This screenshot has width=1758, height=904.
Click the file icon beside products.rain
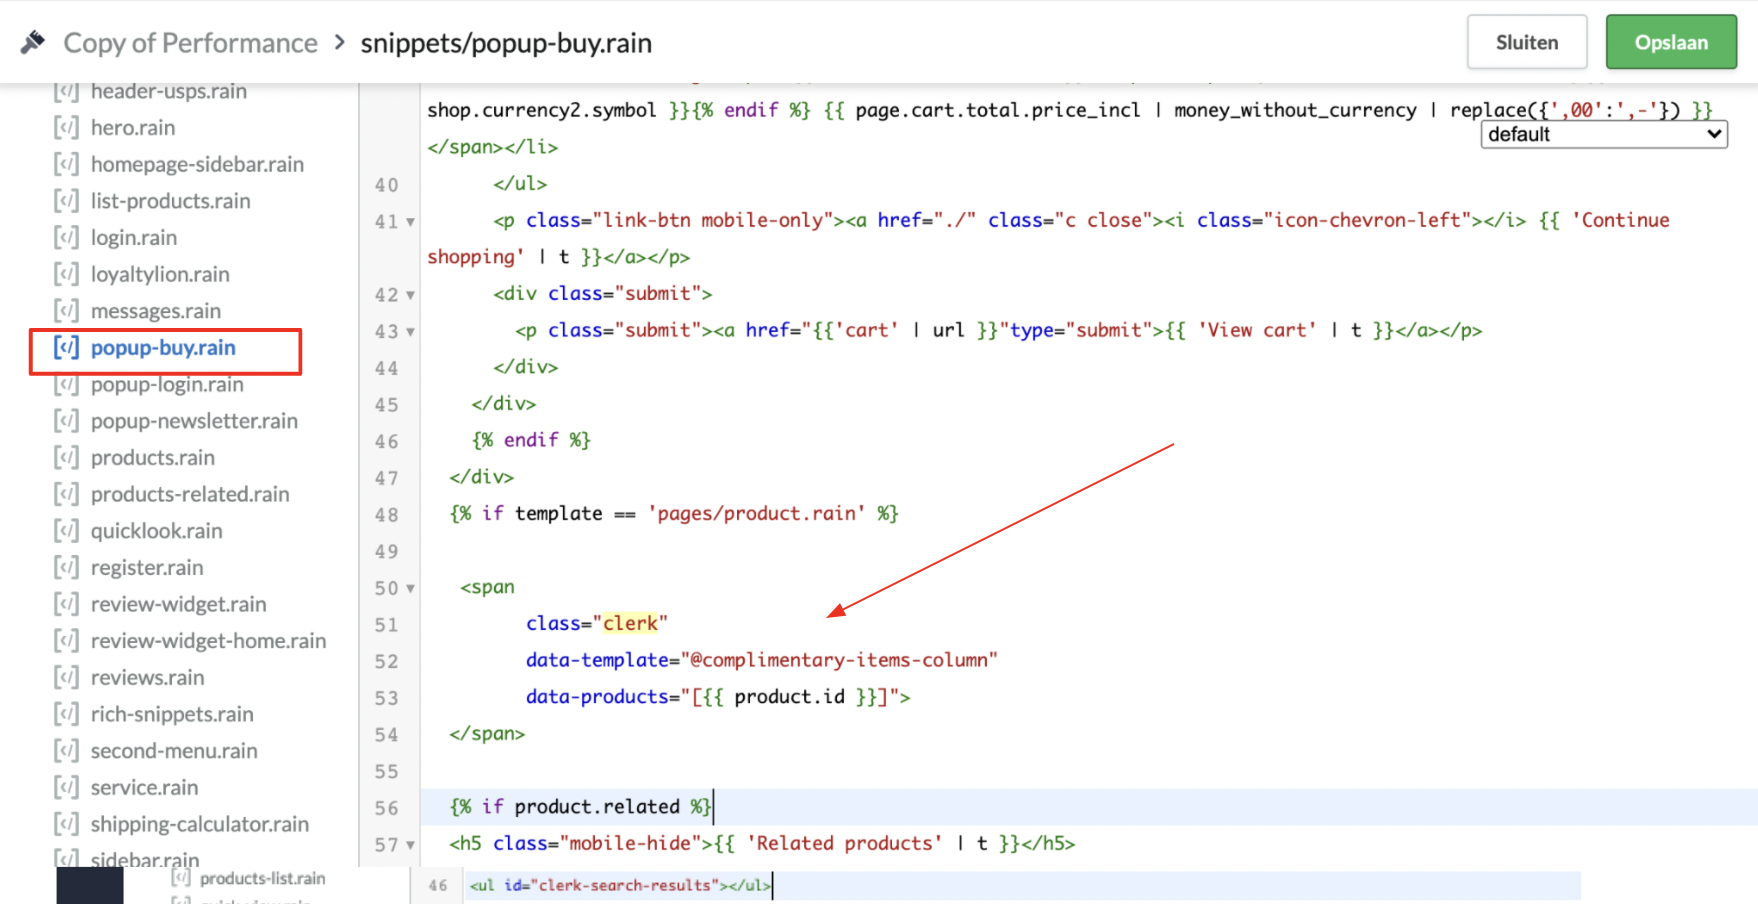click(66, 458)
